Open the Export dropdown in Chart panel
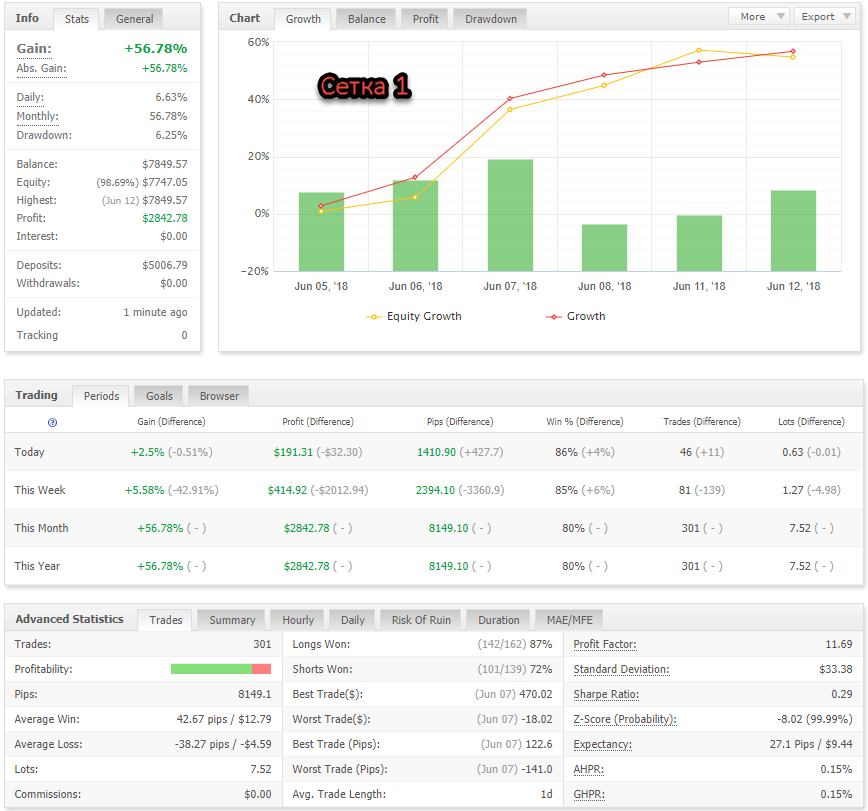The height and width of the screenshot is (811, 868). 826,17
